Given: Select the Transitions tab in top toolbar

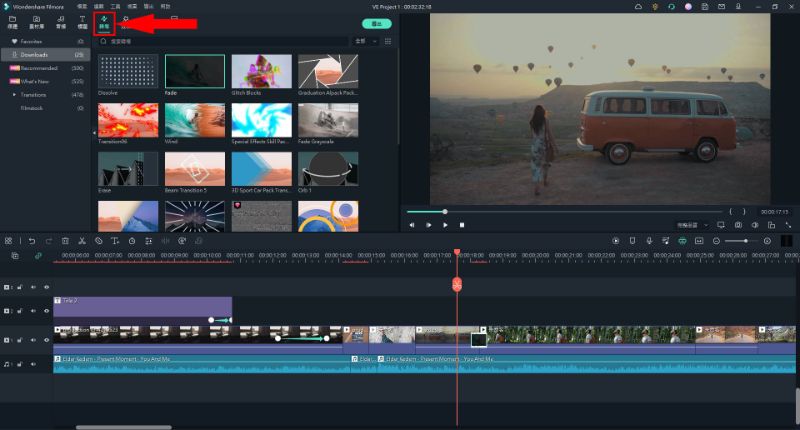Looking at the screenshot, I should (x=104, y=22).
